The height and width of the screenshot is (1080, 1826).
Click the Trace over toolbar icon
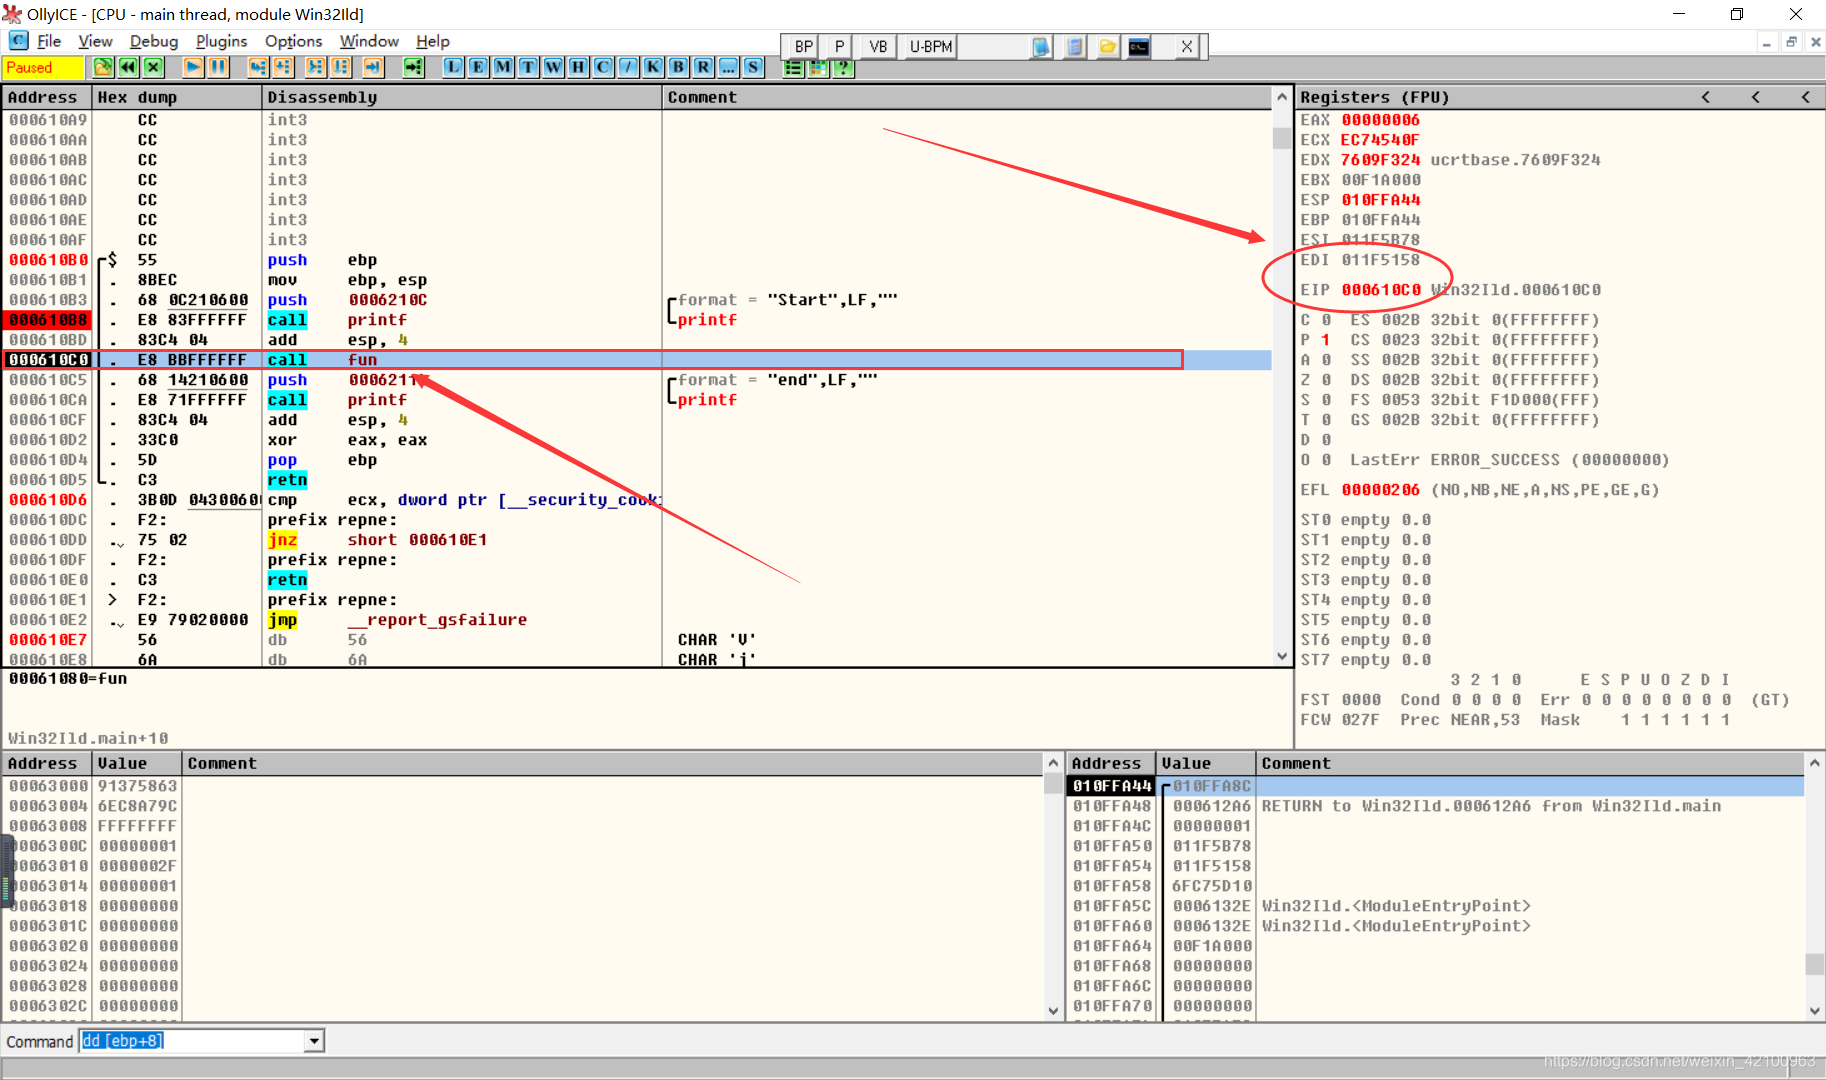coord(341,67)
